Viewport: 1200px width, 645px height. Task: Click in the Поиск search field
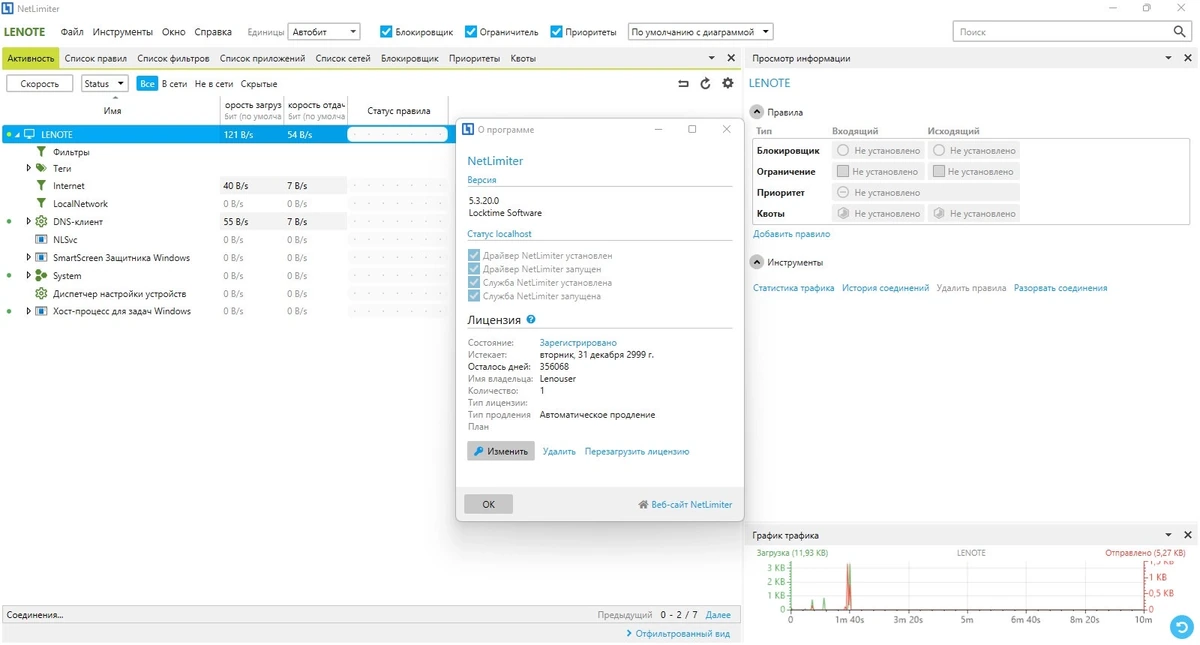pyautogui.click(x=1062, y=32)
